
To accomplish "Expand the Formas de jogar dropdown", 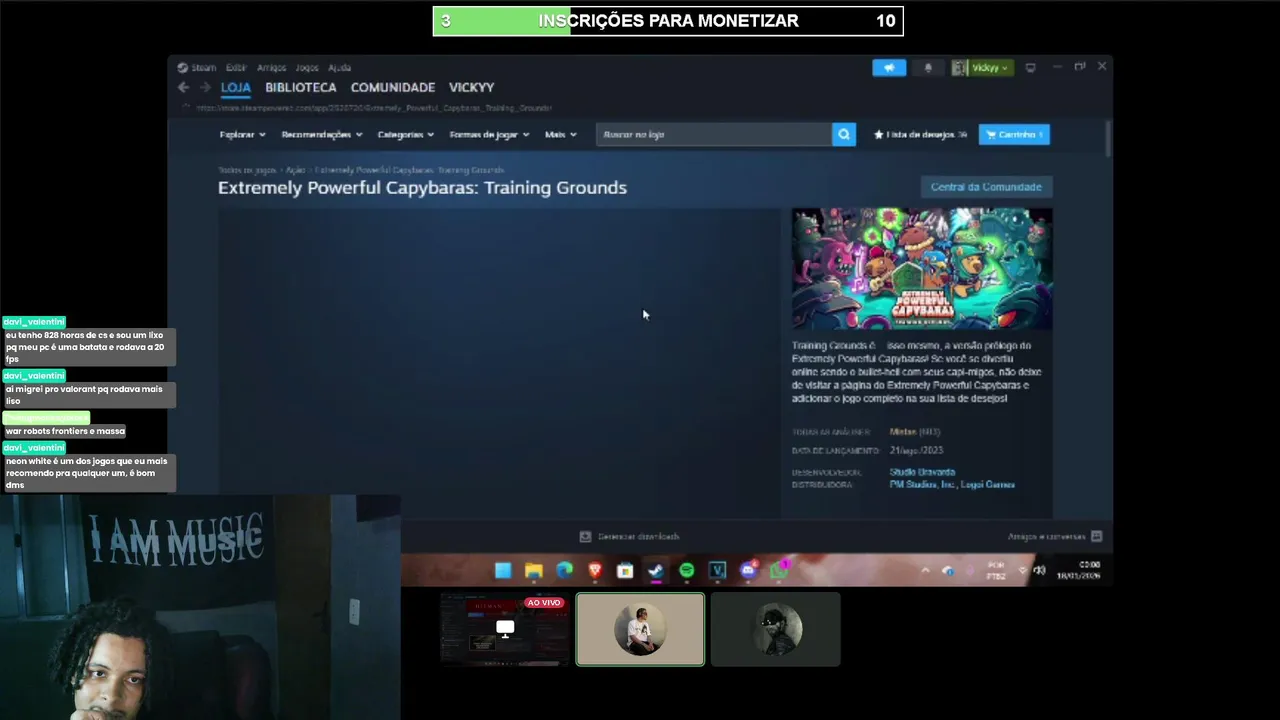I will [489, 134].
